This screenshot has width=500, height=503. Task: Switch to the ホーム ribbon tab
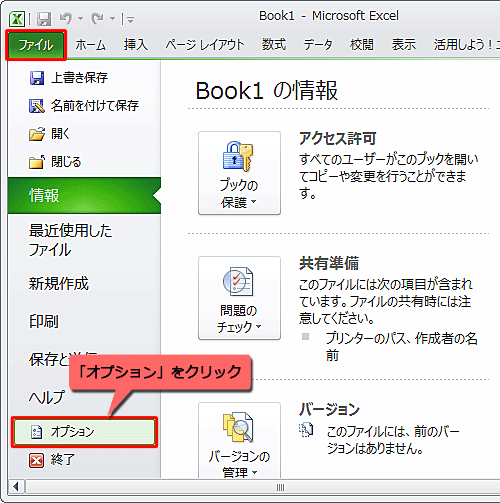pyautogui.click(x=90, y=45)
